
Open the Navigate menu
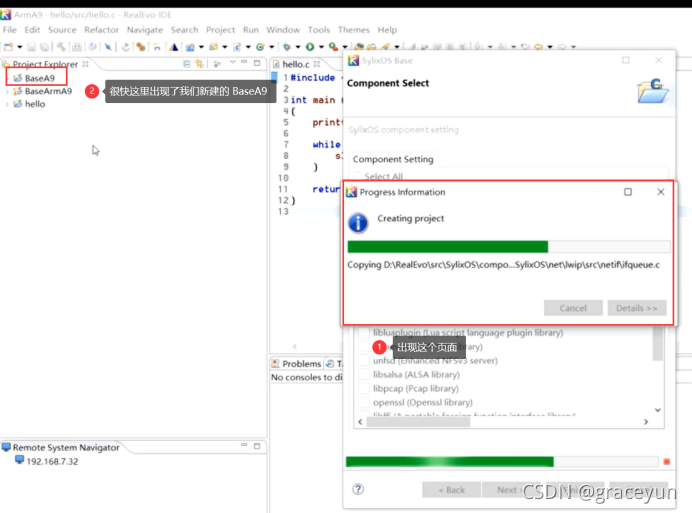point(145,30)
